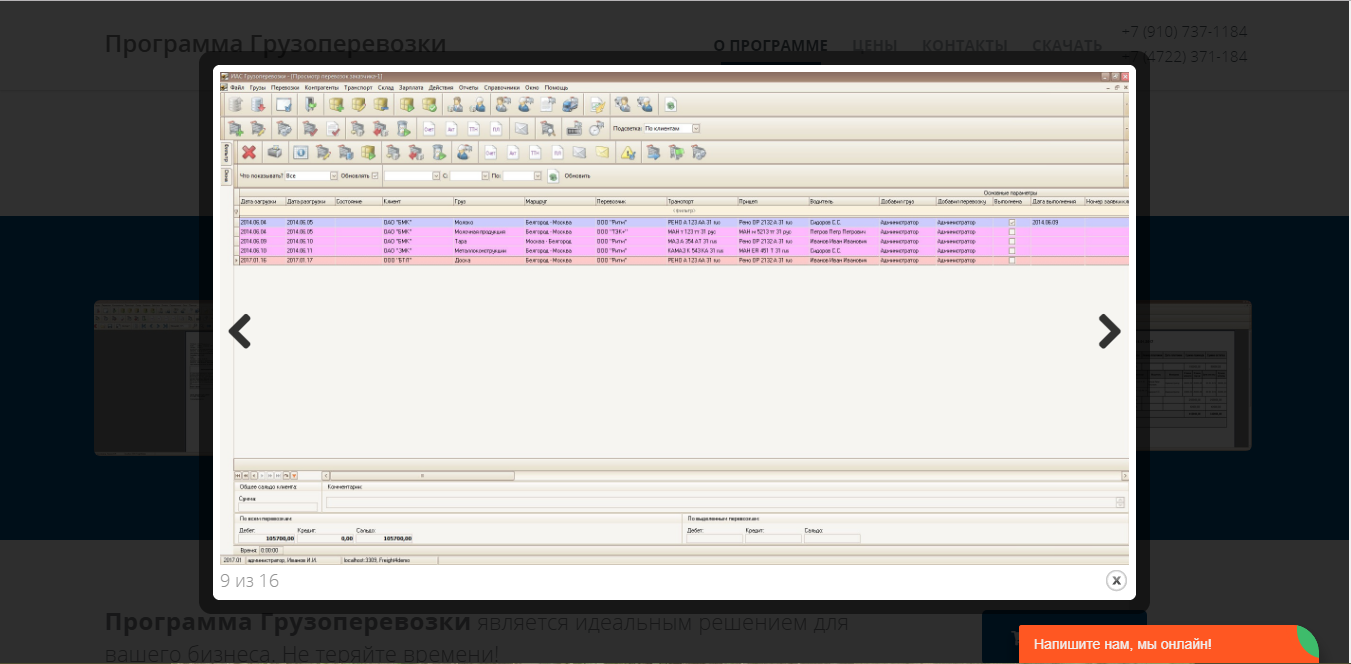Go to the next lightbox image
Screen dimensions: 1351x664
pos(1109,331)
